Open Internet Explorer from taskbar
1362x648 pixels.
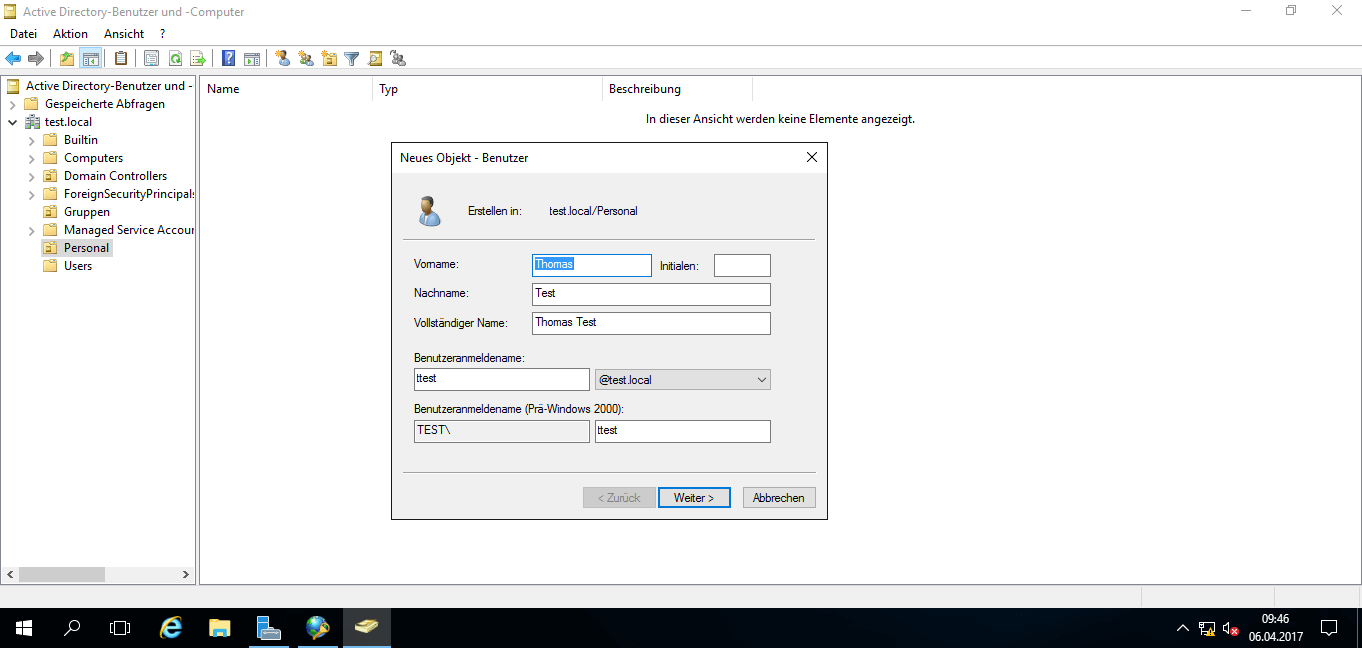click(x=172, y=628)
